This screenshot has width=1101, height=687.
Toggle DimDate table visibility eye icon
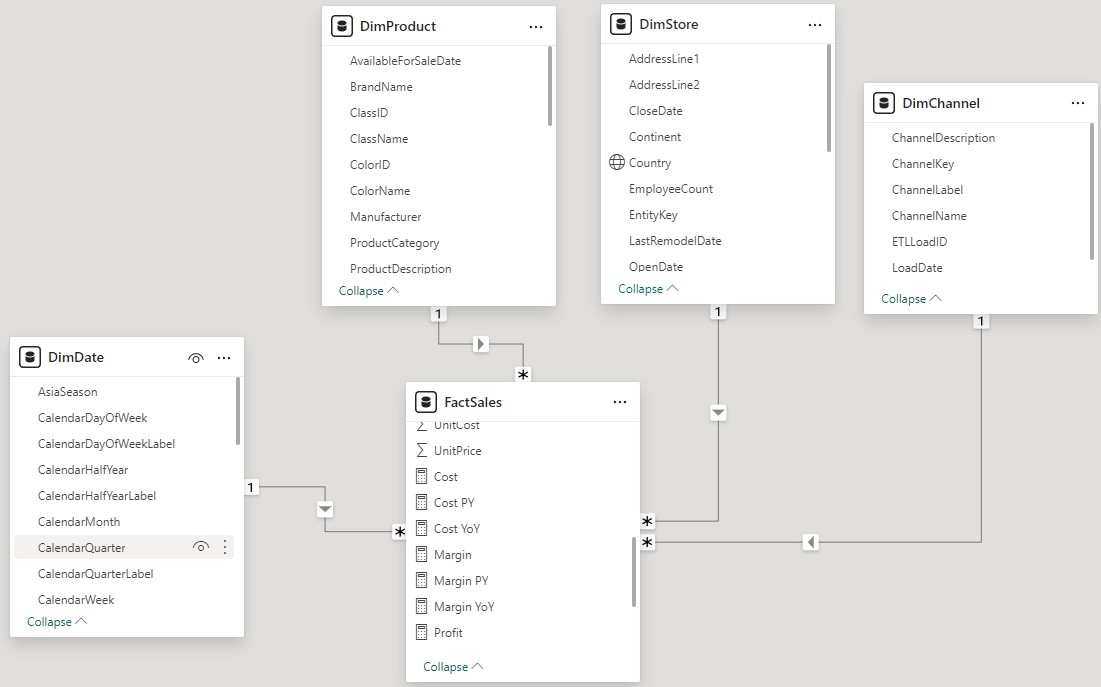[x=196, y=357]
